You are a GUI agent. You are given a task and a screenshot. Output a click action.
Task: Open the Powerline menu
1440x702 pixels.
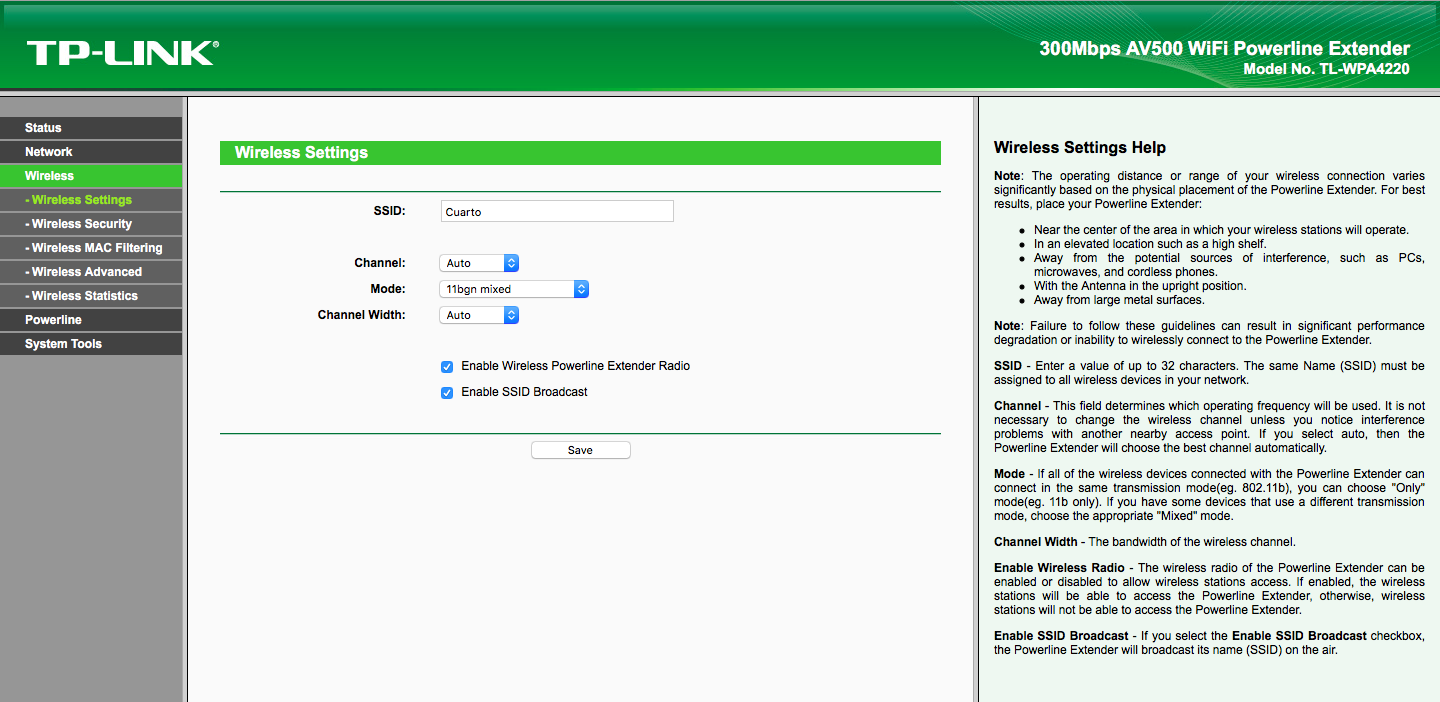click(91, 320)
